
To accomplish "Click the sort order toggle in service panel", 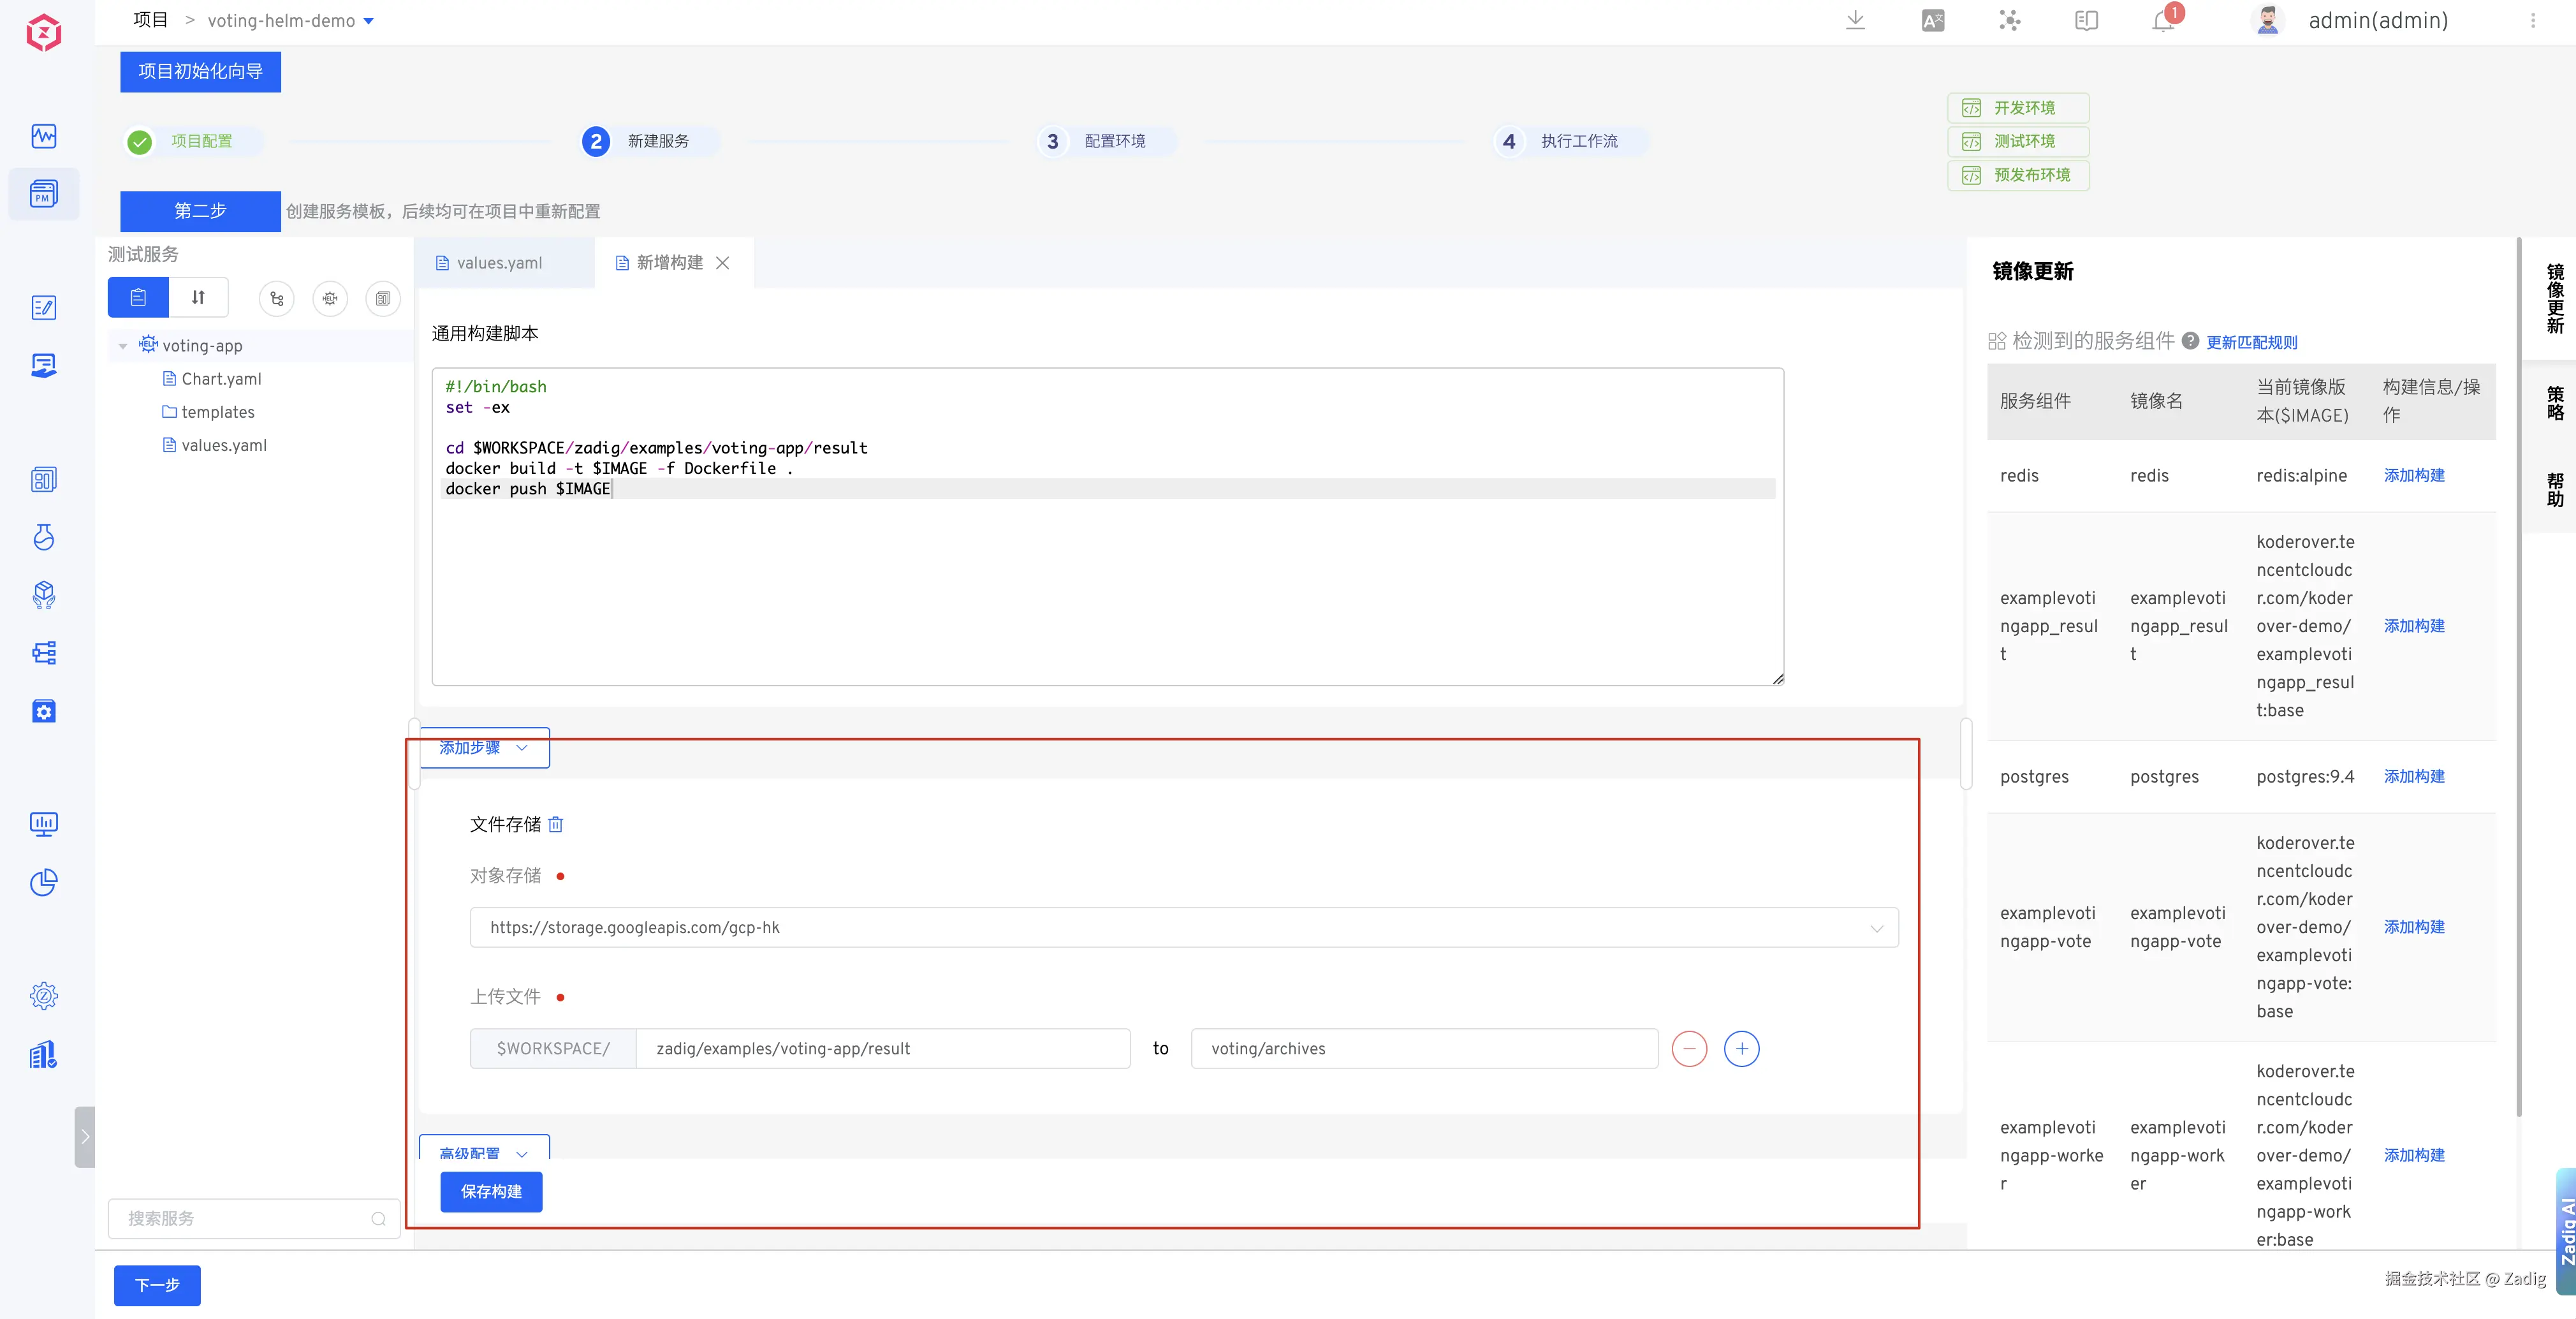I will (198, 298).
